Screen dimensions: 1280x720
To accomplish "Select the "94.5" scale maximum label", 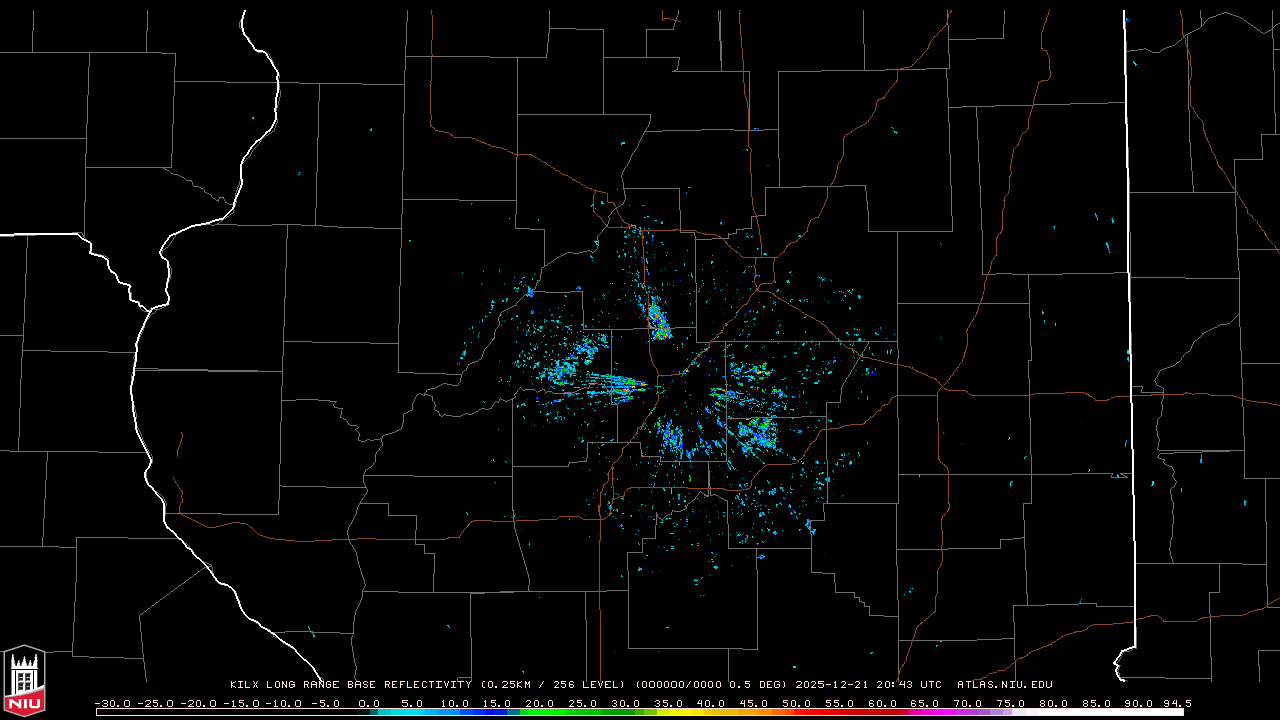I will point(1177,703).
